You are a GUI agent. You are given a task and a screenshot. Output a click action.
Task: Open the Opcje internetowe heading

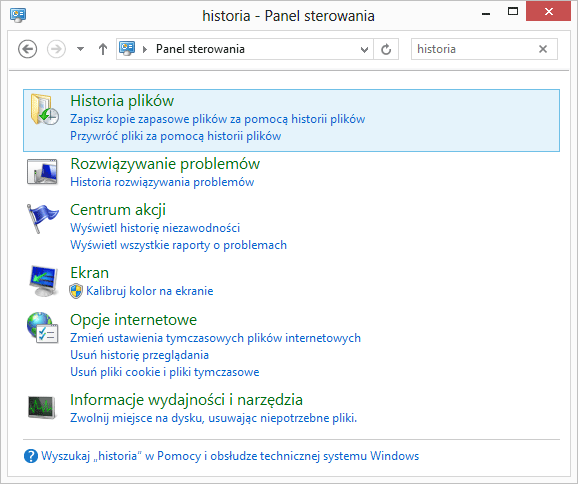133,320
